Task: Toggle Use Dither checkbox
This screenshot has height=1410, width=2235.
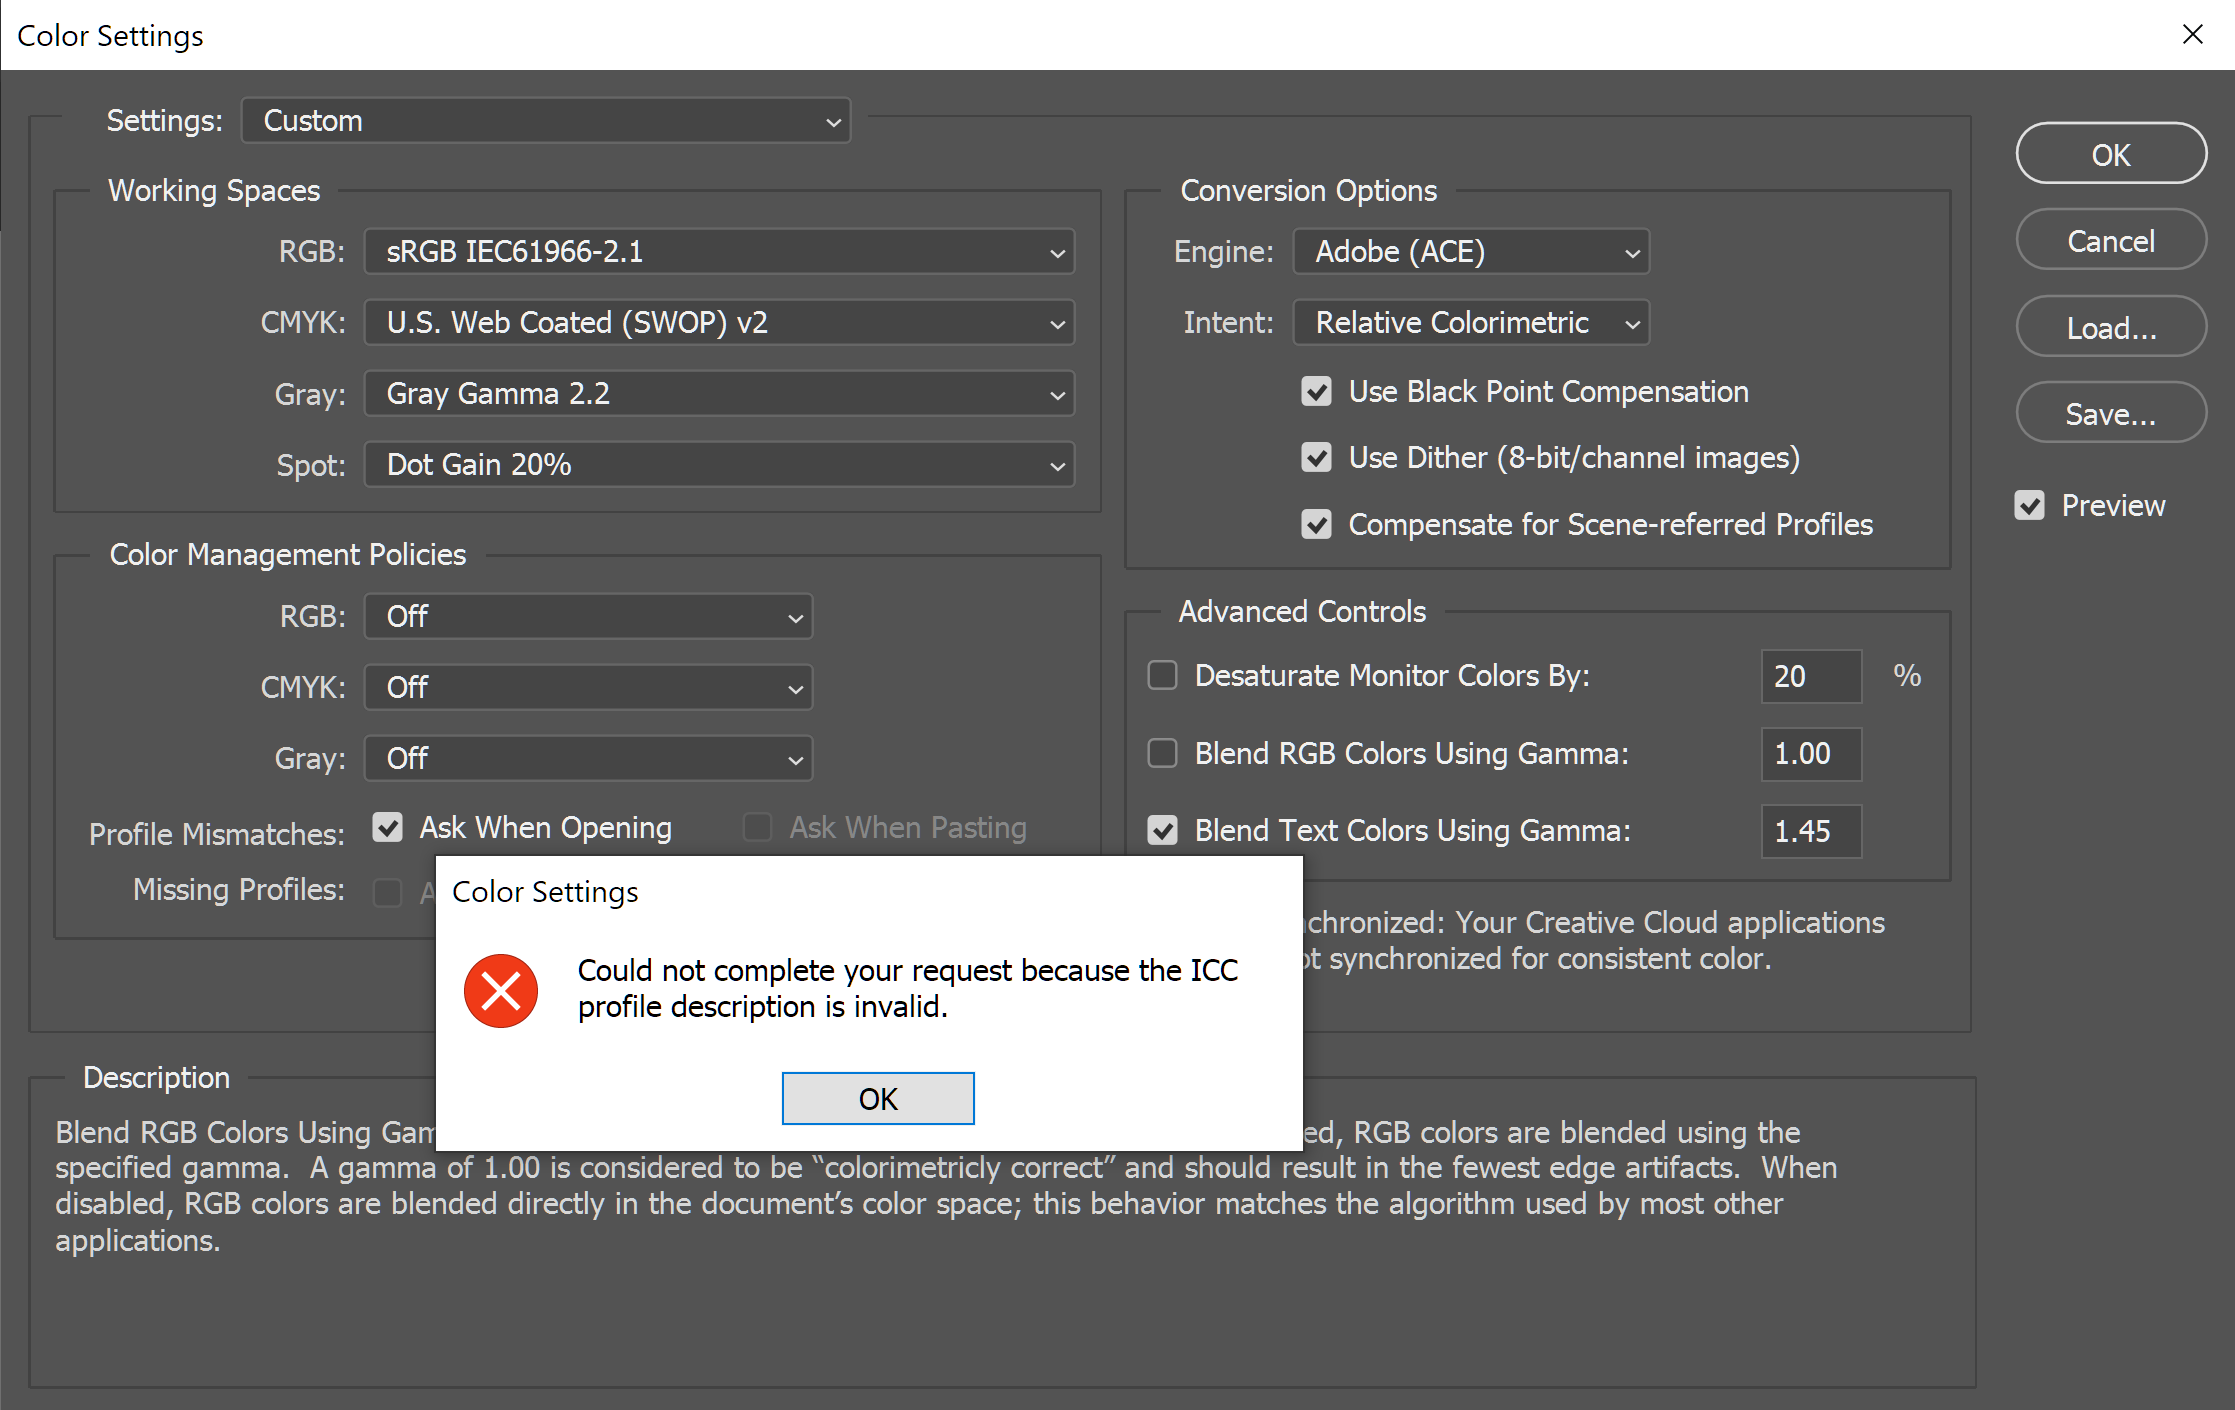Action: (x=1316, y=458)
